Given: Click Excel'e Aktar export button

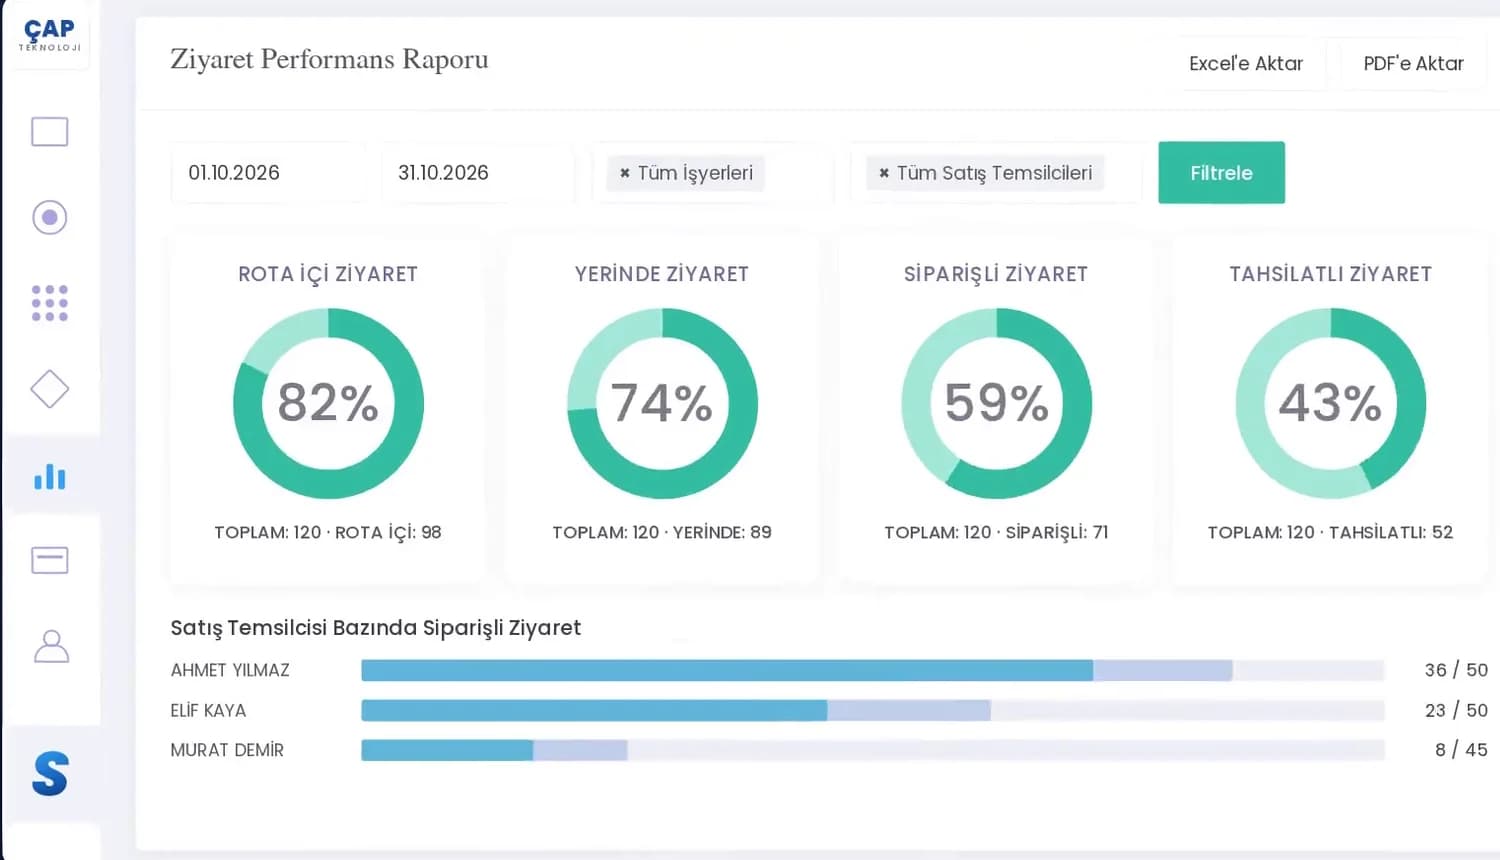Looking at the screenshot, I should pos(1246,63).
